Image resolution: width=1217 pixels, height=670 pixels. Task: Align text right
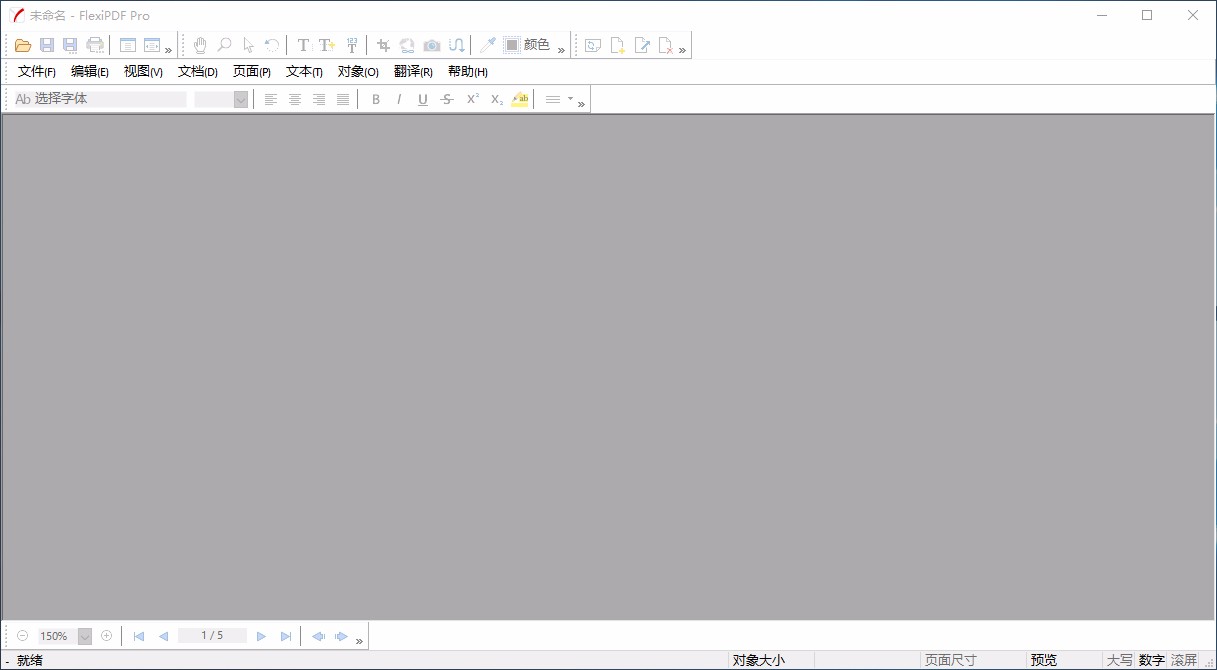pos(319,99)
